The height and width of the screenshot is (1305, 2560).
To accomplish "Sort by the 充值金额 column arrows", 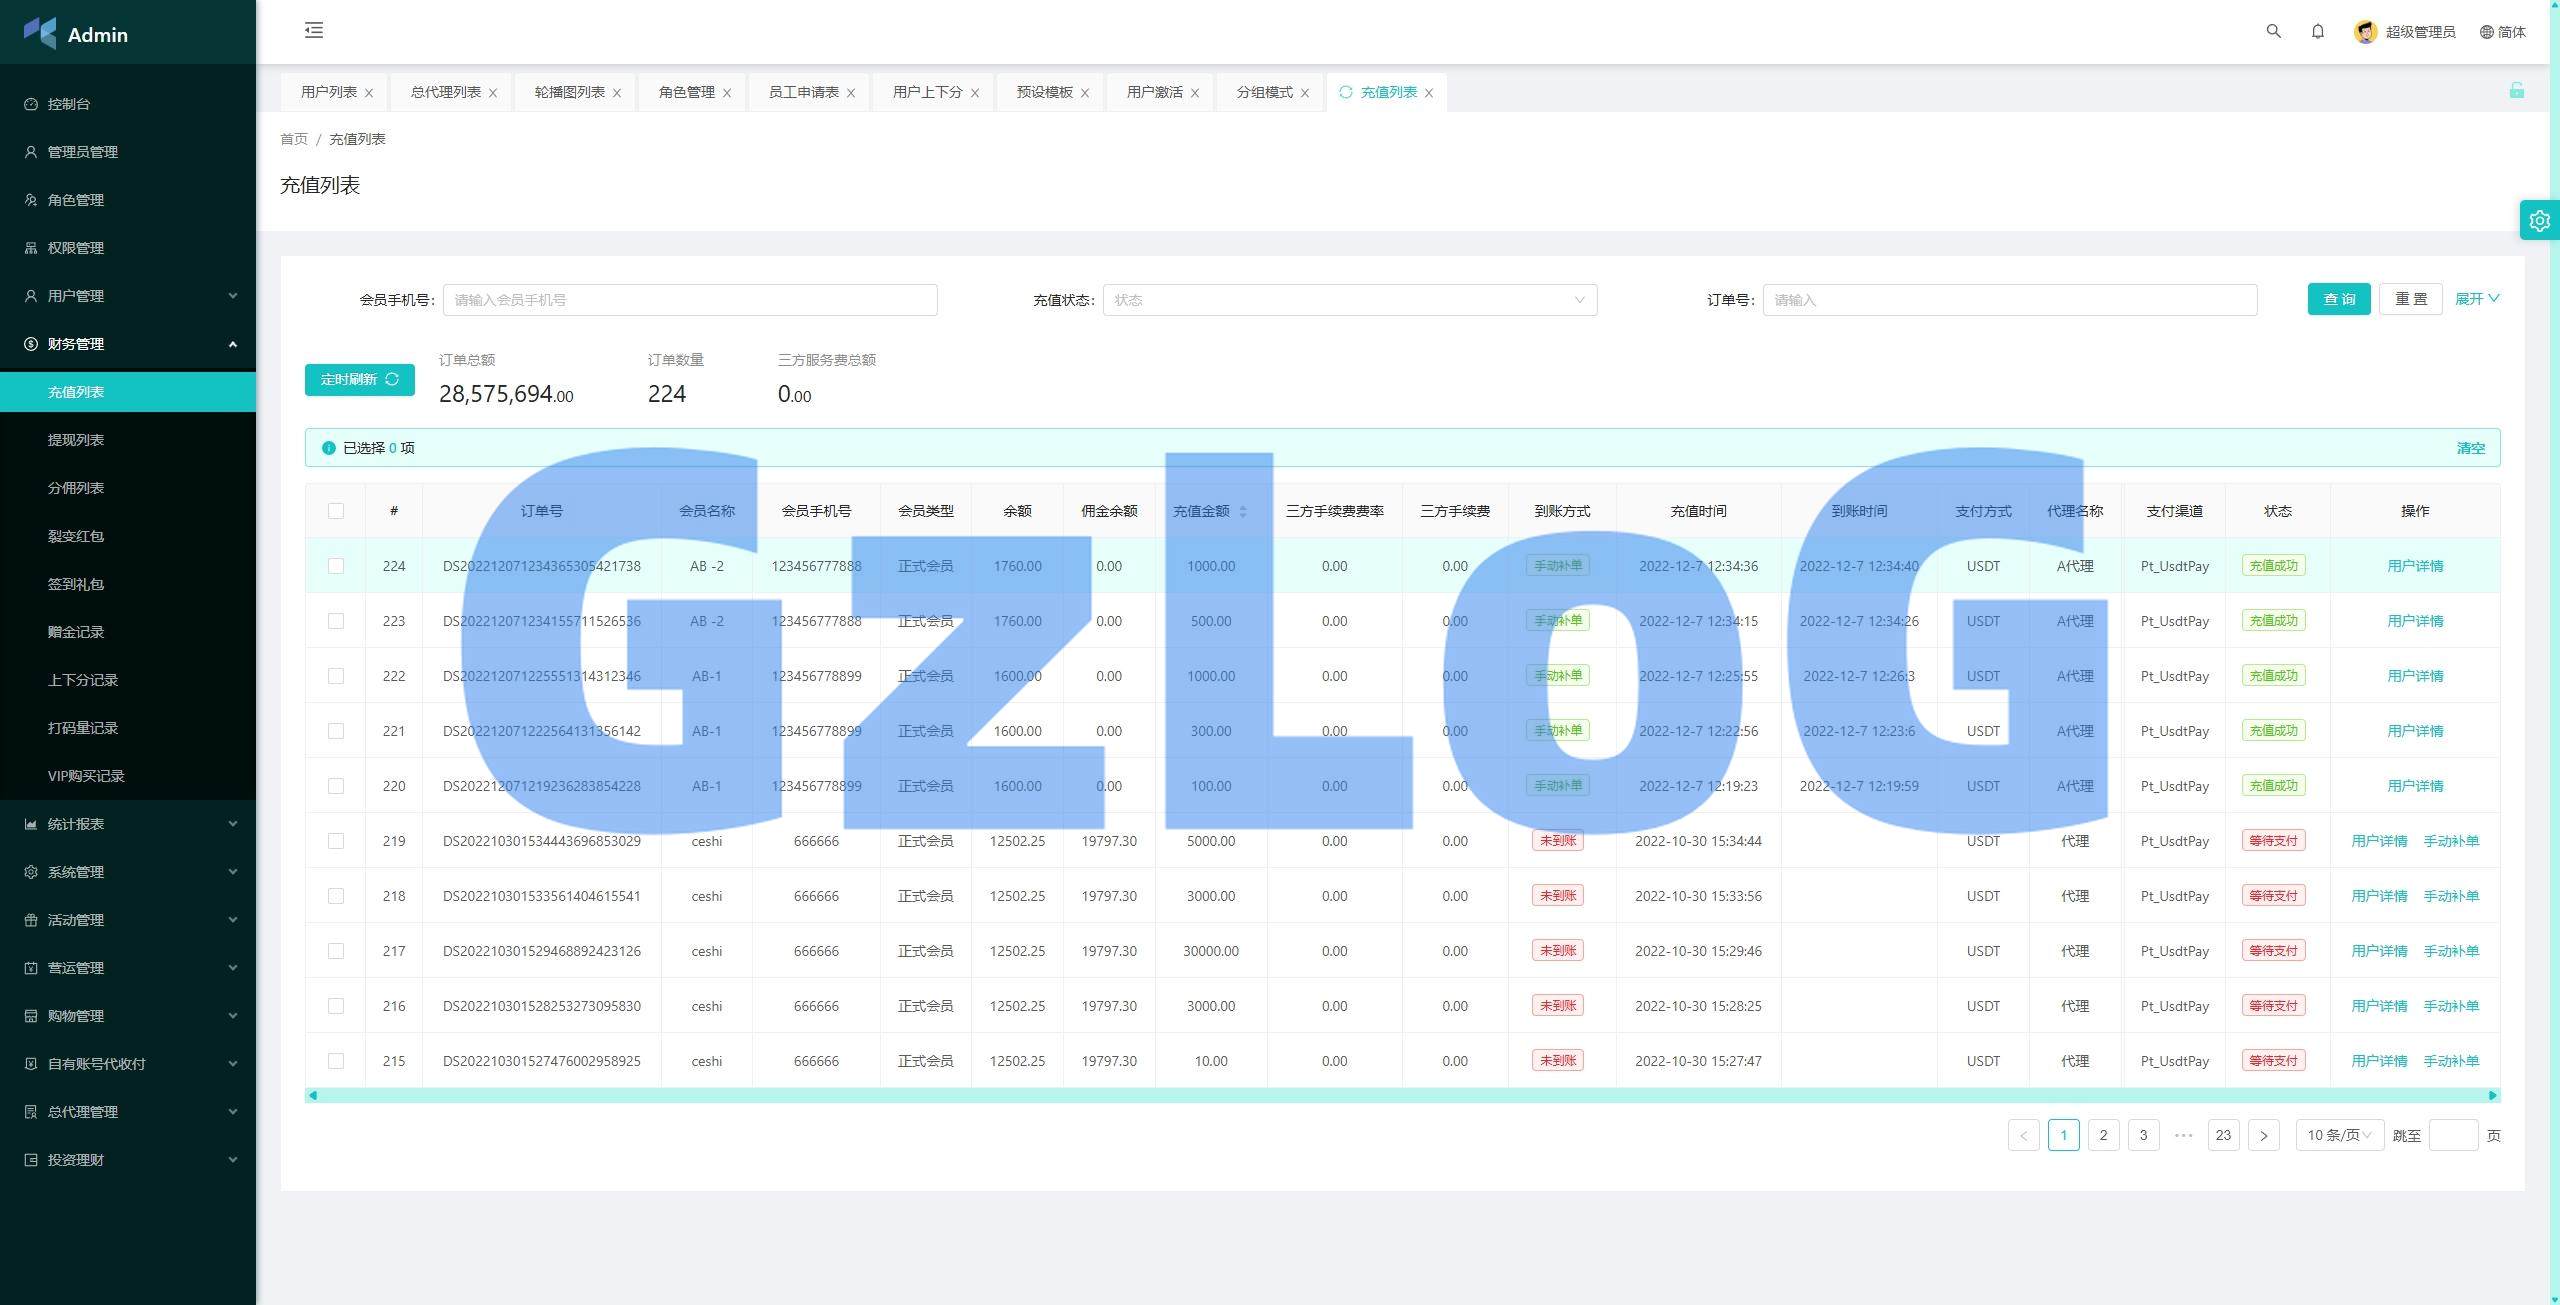I will (1243, 511).
